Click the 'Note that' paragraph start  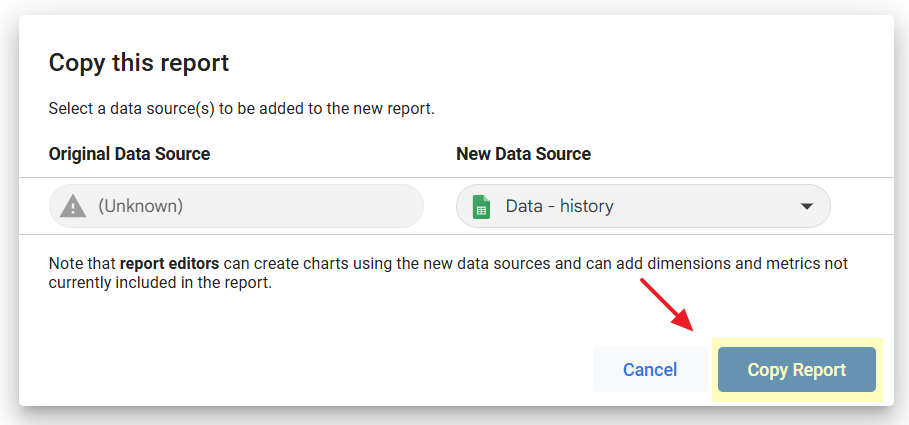click(82, 264)
